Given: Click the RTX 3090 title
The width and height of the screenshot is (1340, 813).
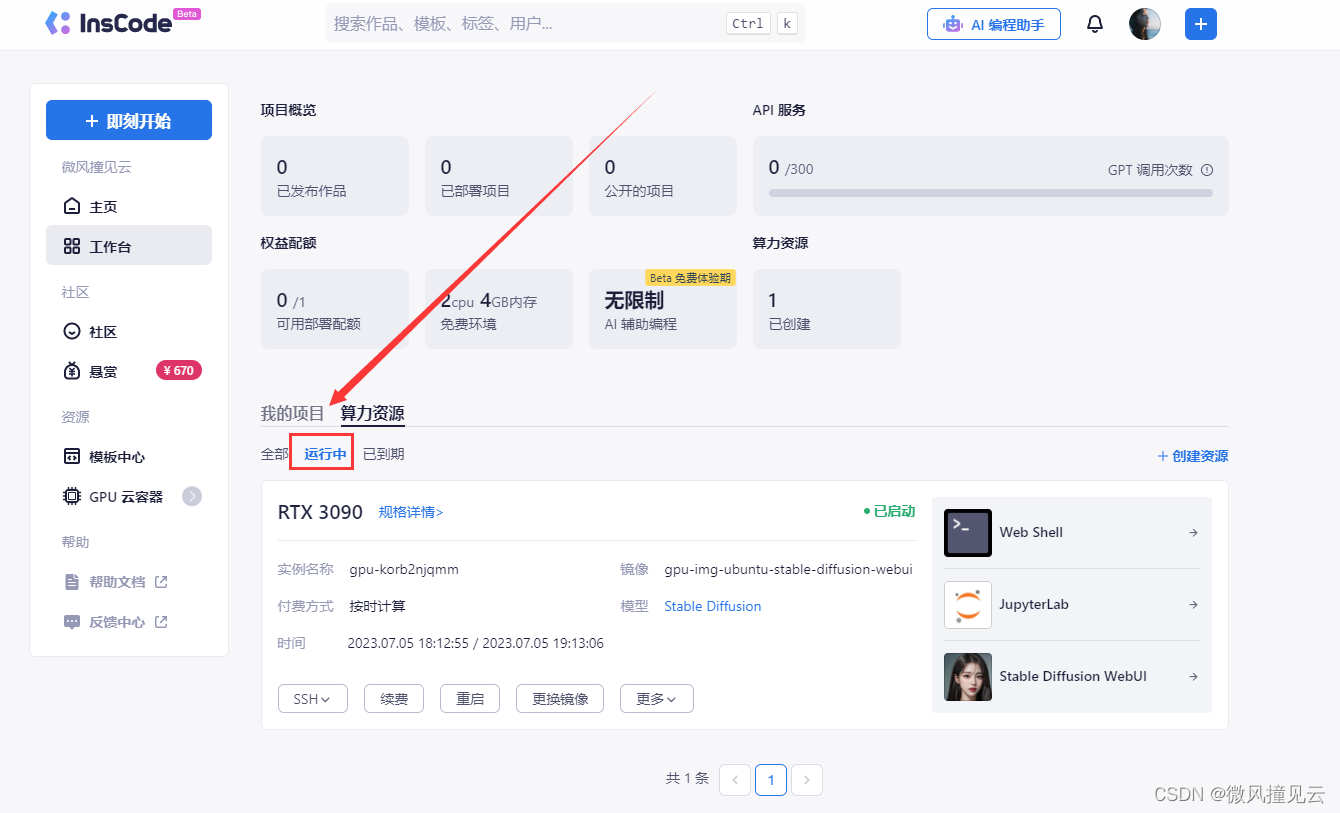Looking at the screenshot, I should [320, 512].
